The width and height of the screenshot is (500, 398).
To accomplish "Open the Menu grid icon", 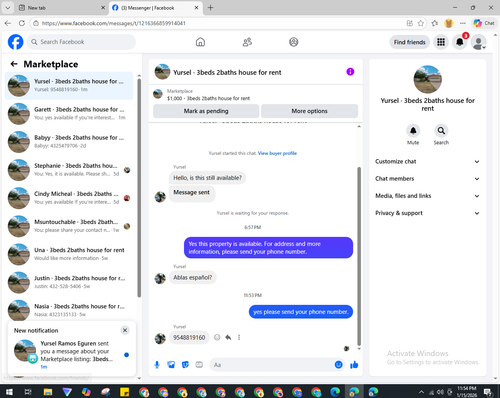I will coord(441,42).
